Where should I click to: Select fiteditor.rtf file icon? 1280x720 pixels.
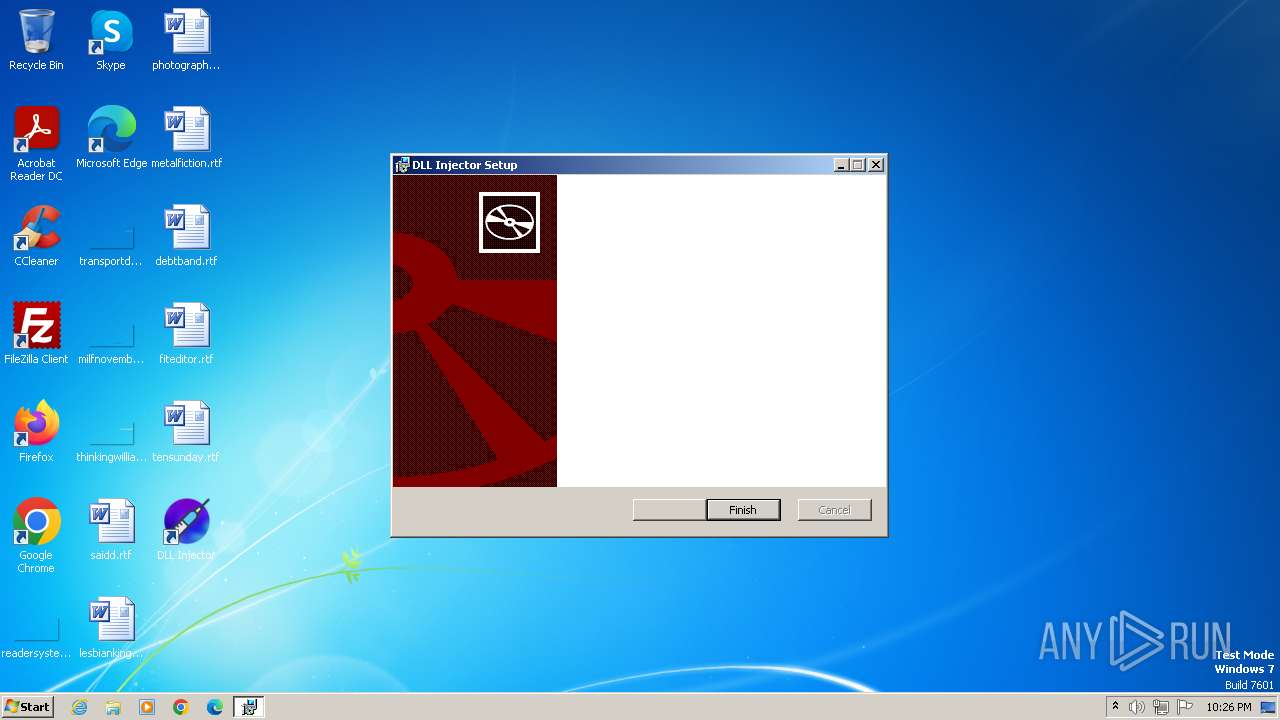(x=186, y=334)
